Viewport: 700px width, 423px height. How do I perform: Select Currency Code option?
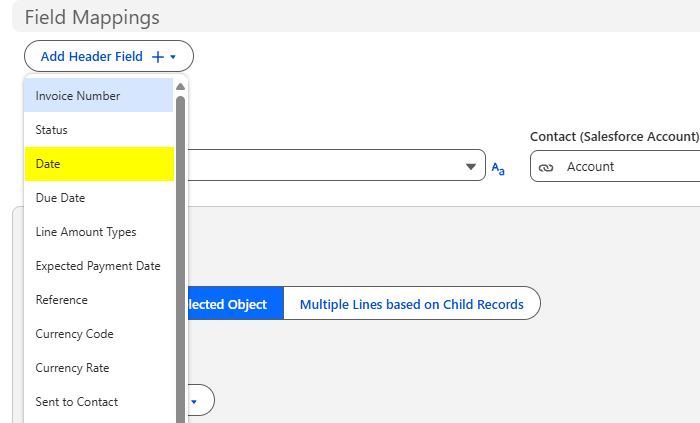(x=99, y=334)
